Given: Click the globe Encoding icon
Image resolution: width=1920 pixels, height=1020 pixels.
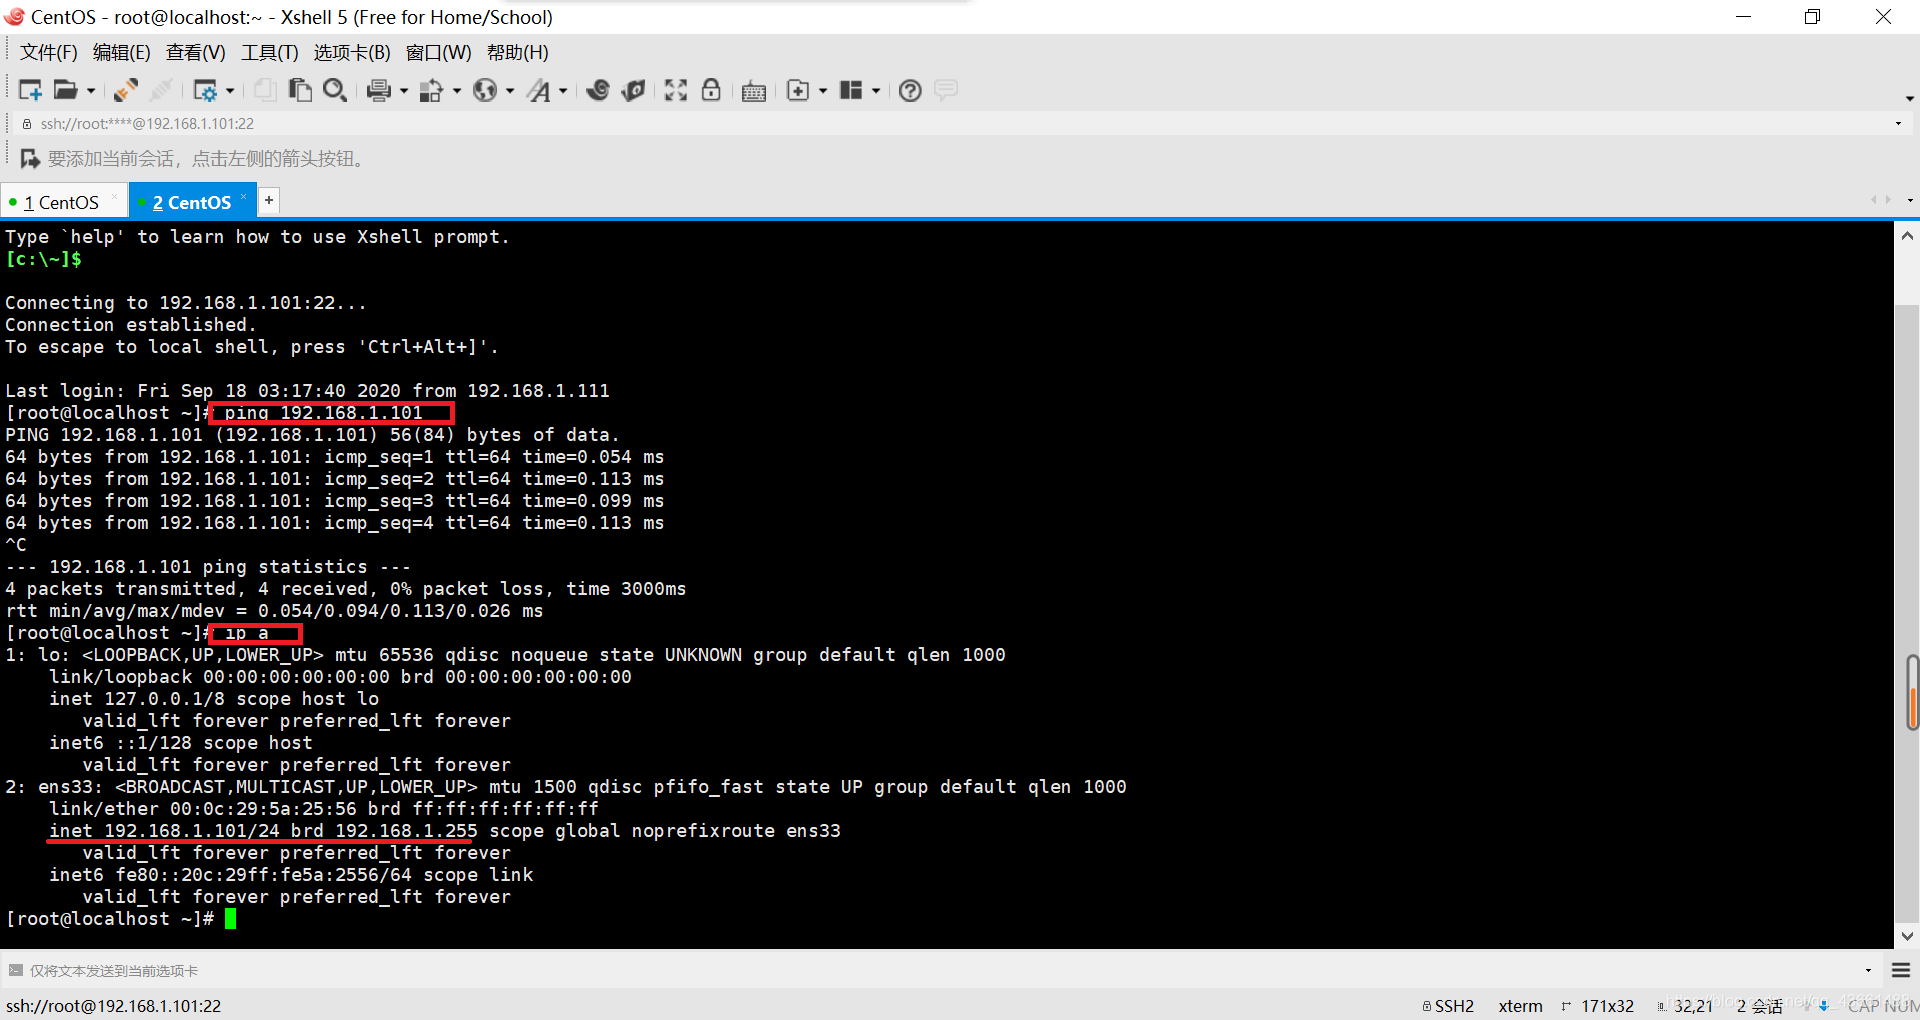Looking at the screenshot, I should (x=485, y=90).
